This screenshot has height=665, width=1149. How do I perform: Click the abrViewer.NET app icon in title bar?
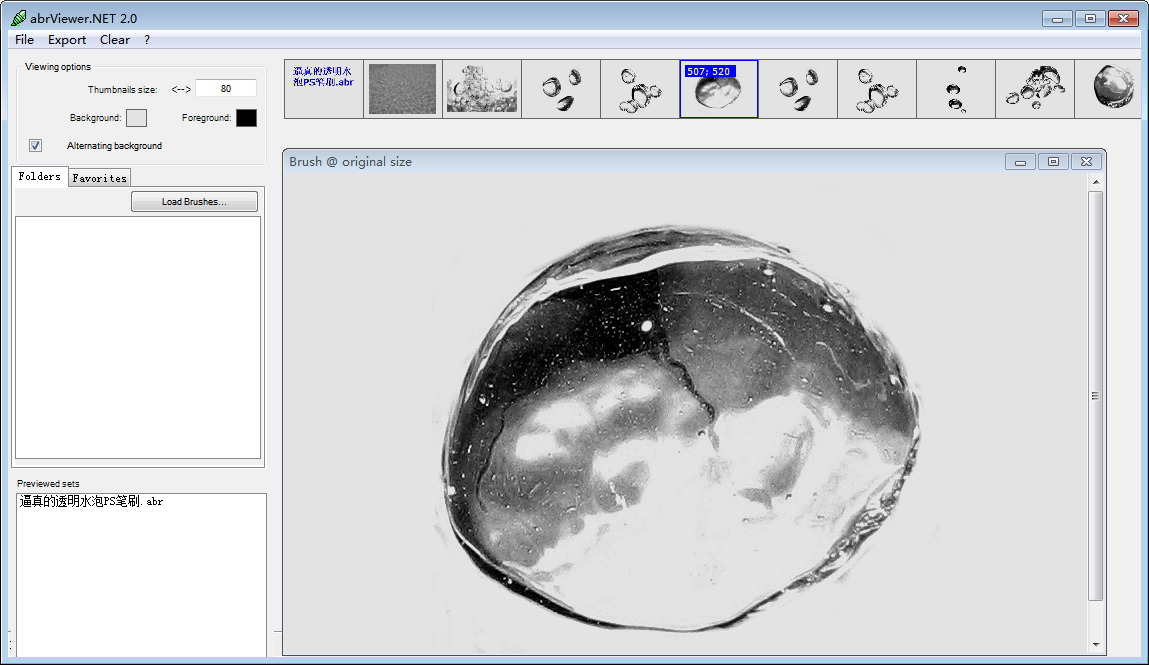pos(19,18)
